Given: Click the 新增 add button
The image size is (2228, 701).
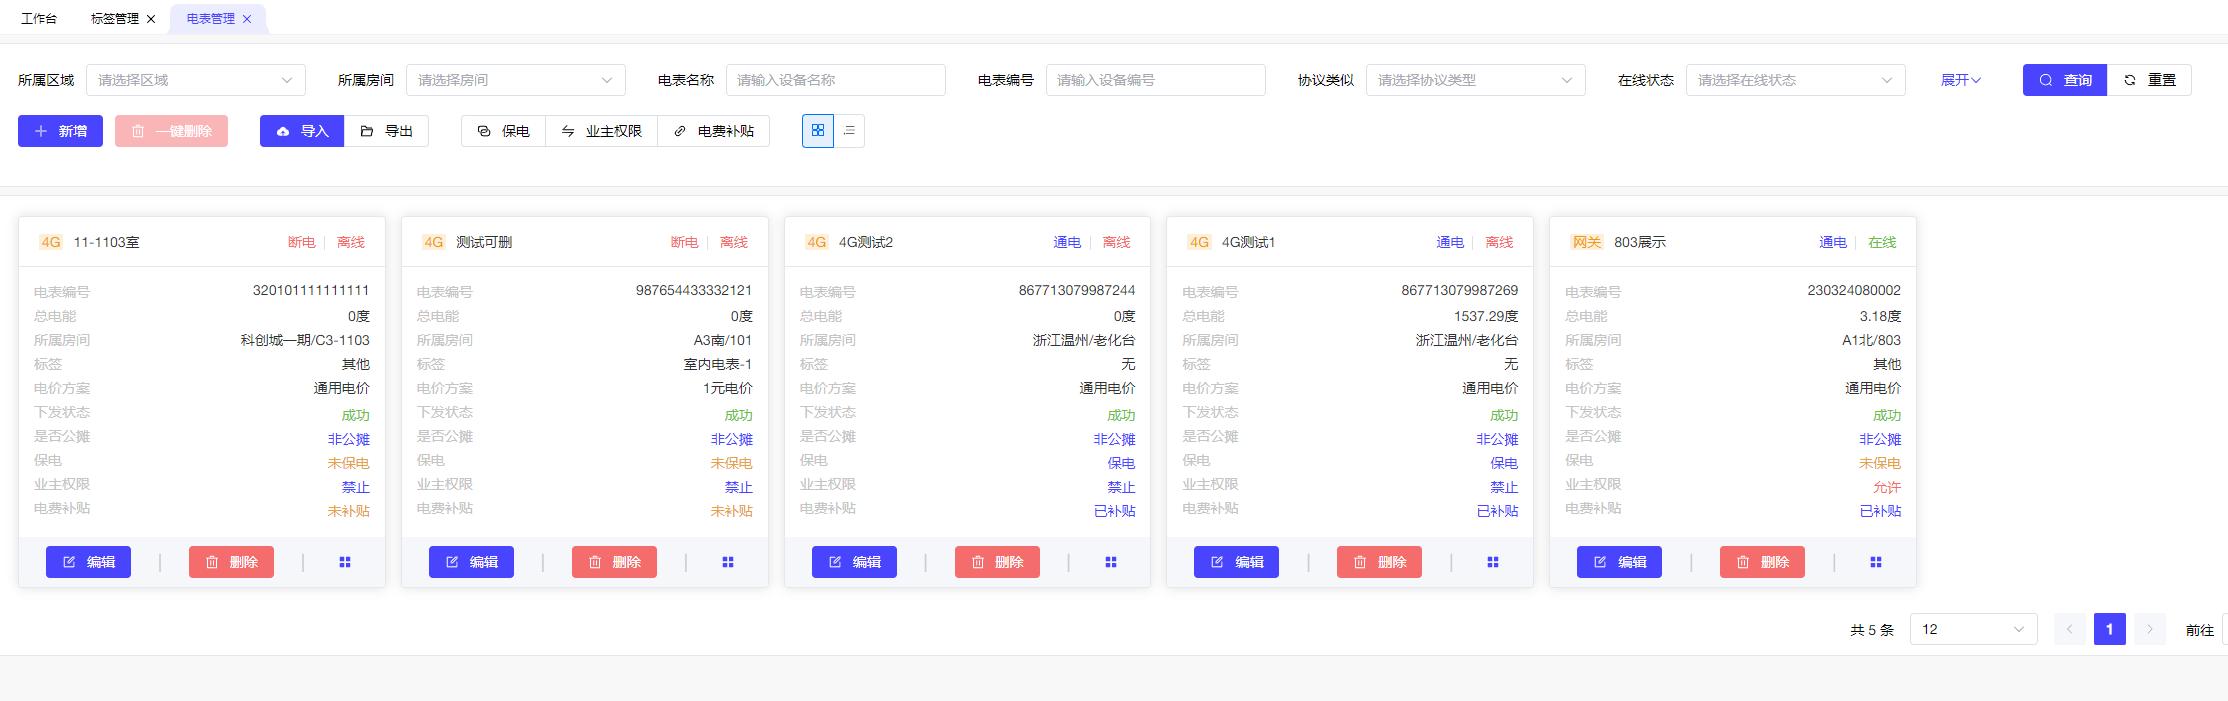Looking at the screenshot, I should [60, 131].
